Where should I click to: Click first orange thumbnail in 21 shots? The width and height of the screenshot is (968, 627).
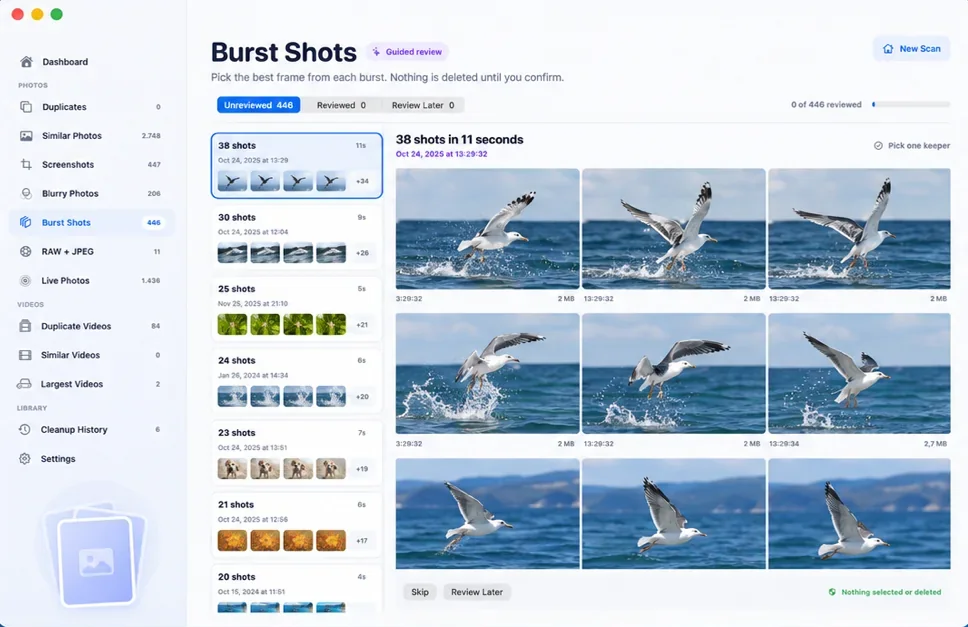232,541
